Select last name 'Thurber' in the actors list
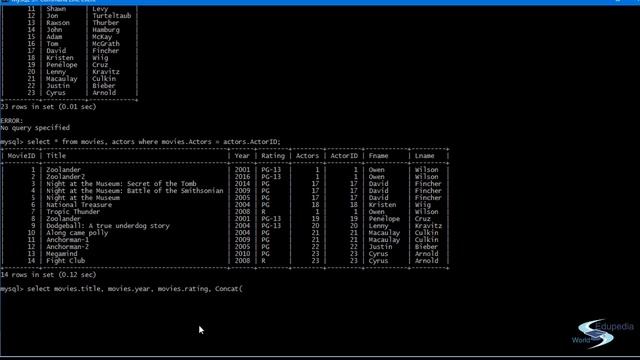The image size is (640, 360). coord(106,23)
